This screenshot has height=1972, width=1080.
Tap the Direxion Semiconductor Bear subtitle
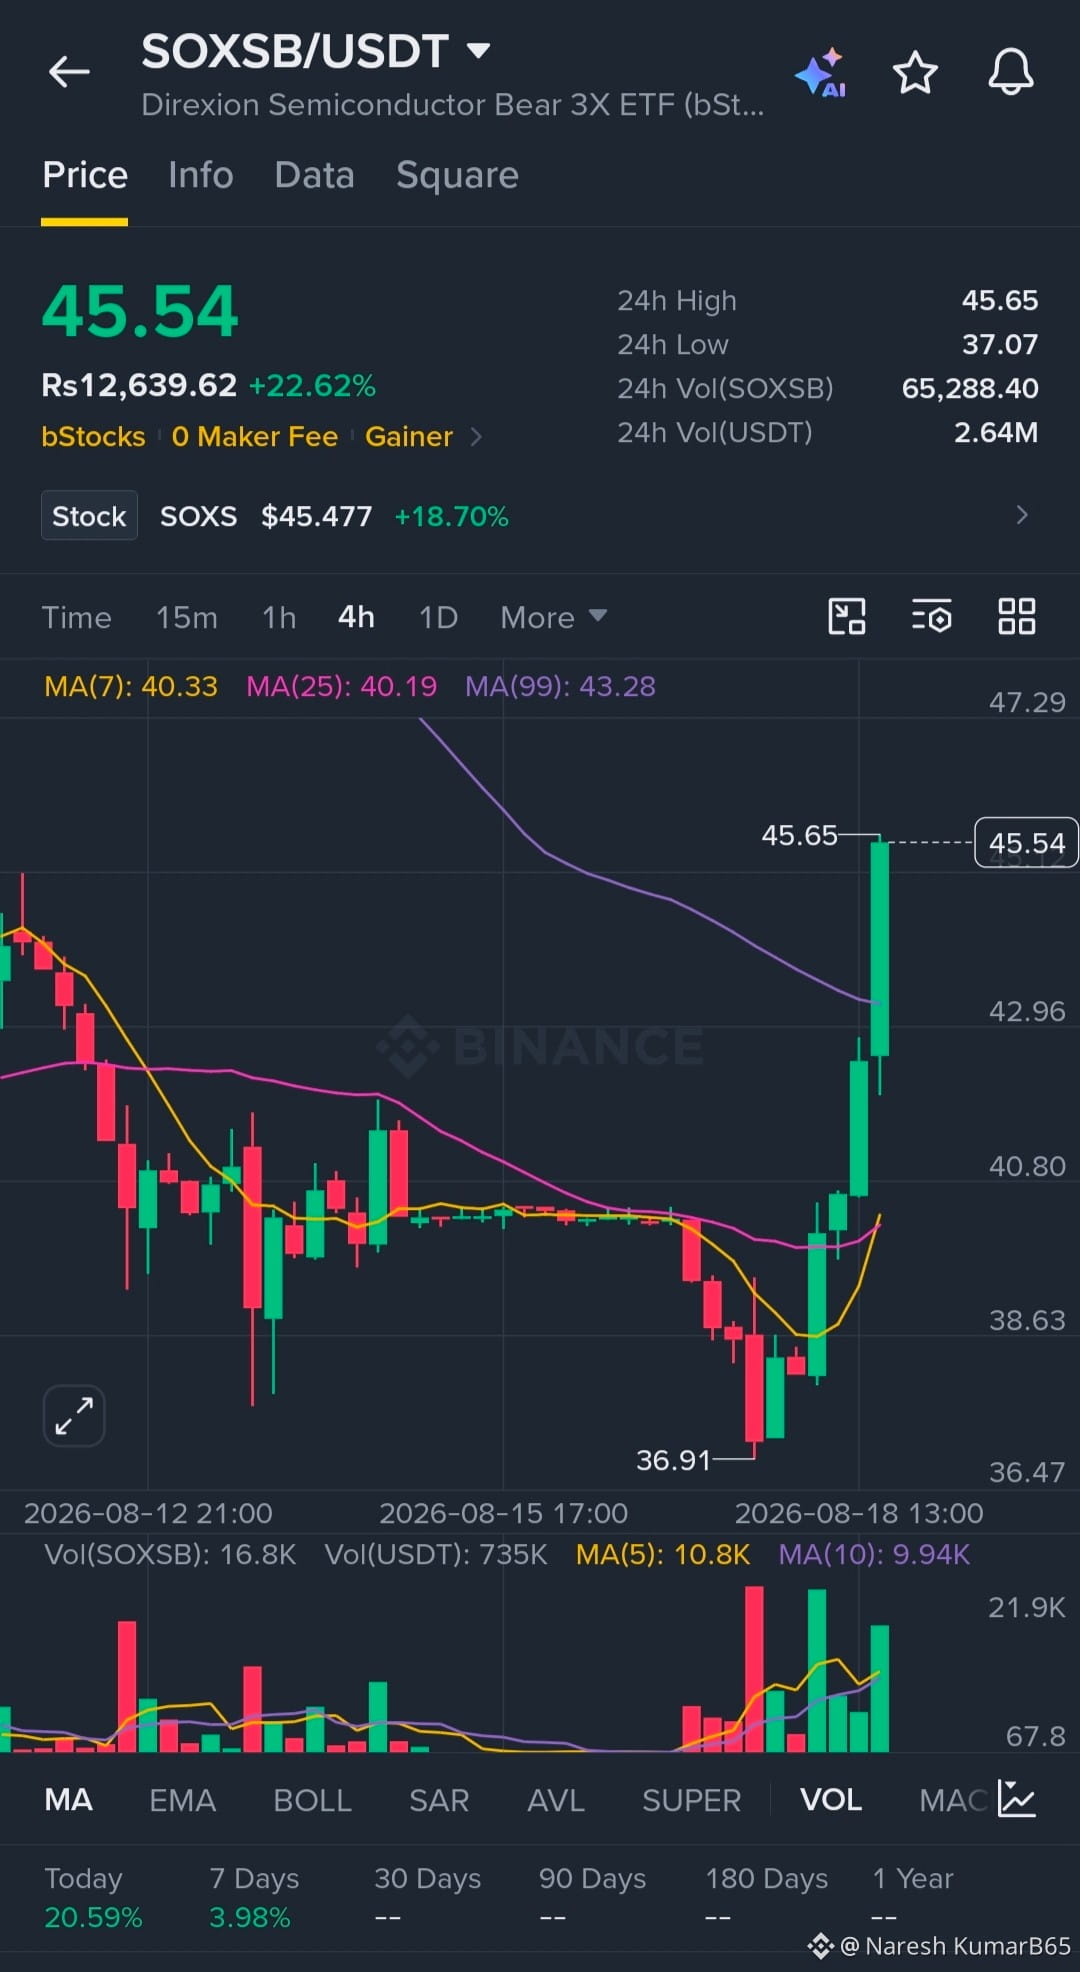pyautogui.click(x=453, y=105)
